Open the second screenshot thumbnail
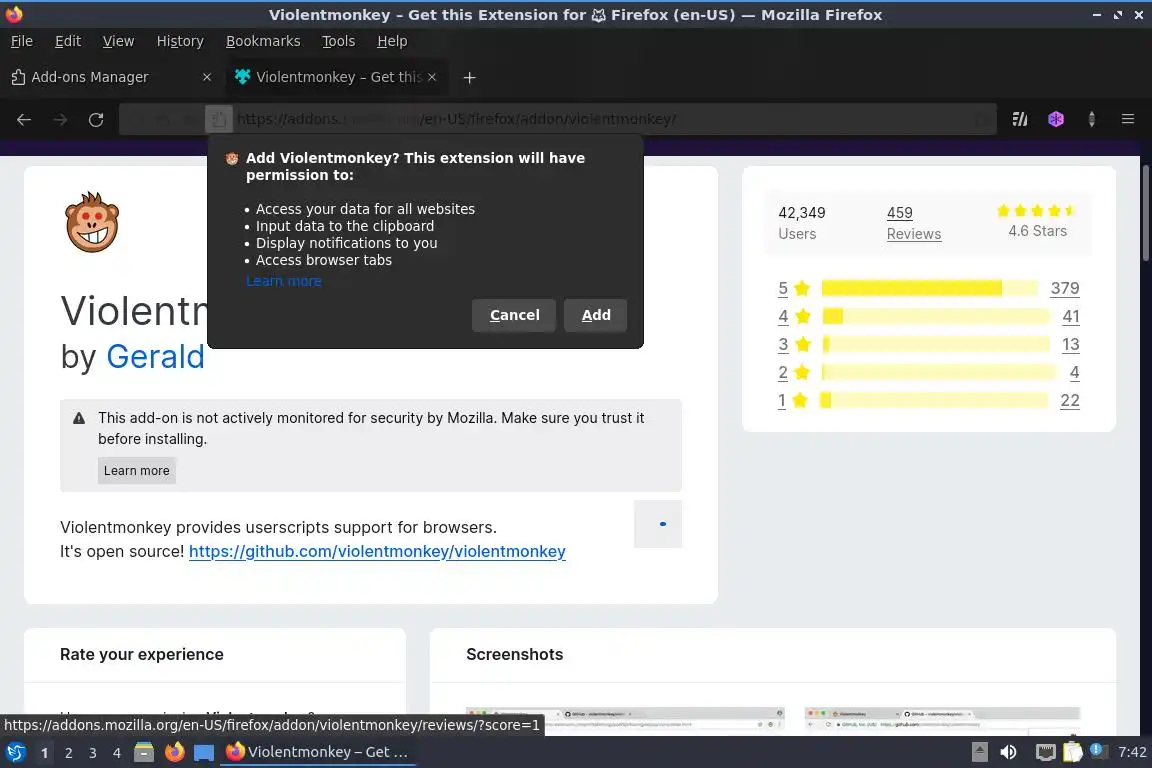 (942, 721)
